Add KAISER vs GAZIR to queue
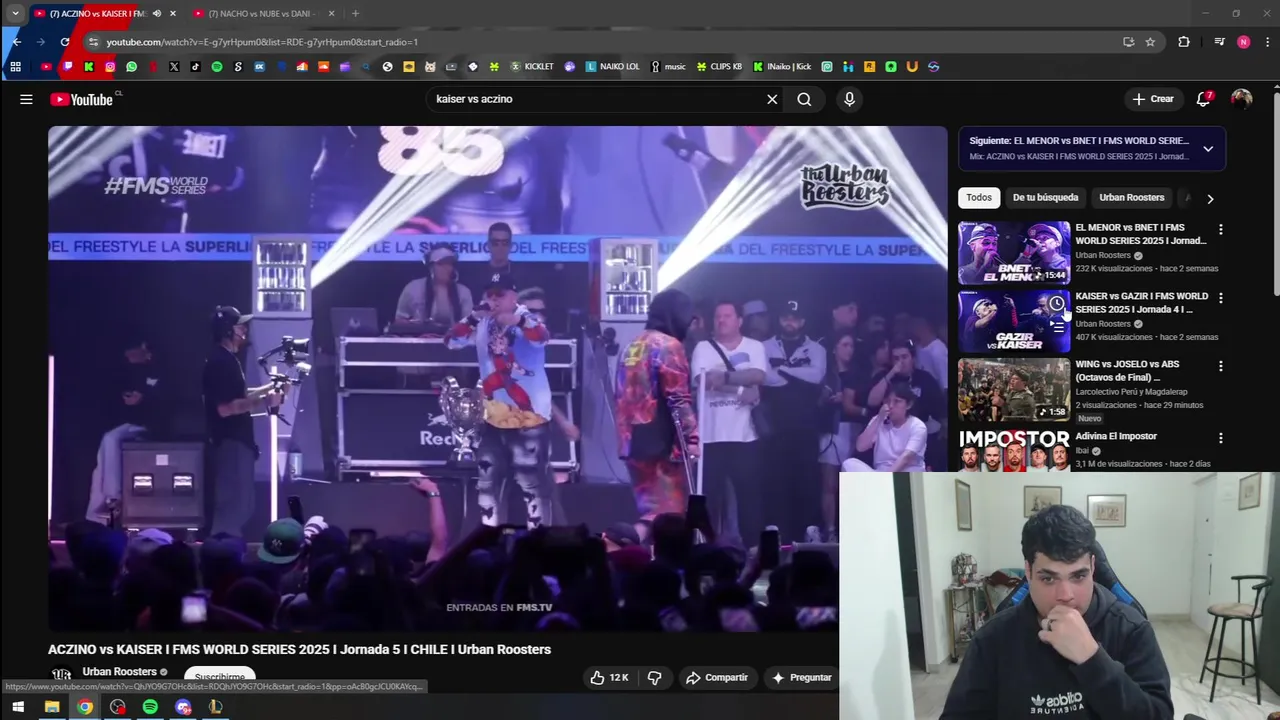Screen dimensions: 1280x720 click(1056, 327)
